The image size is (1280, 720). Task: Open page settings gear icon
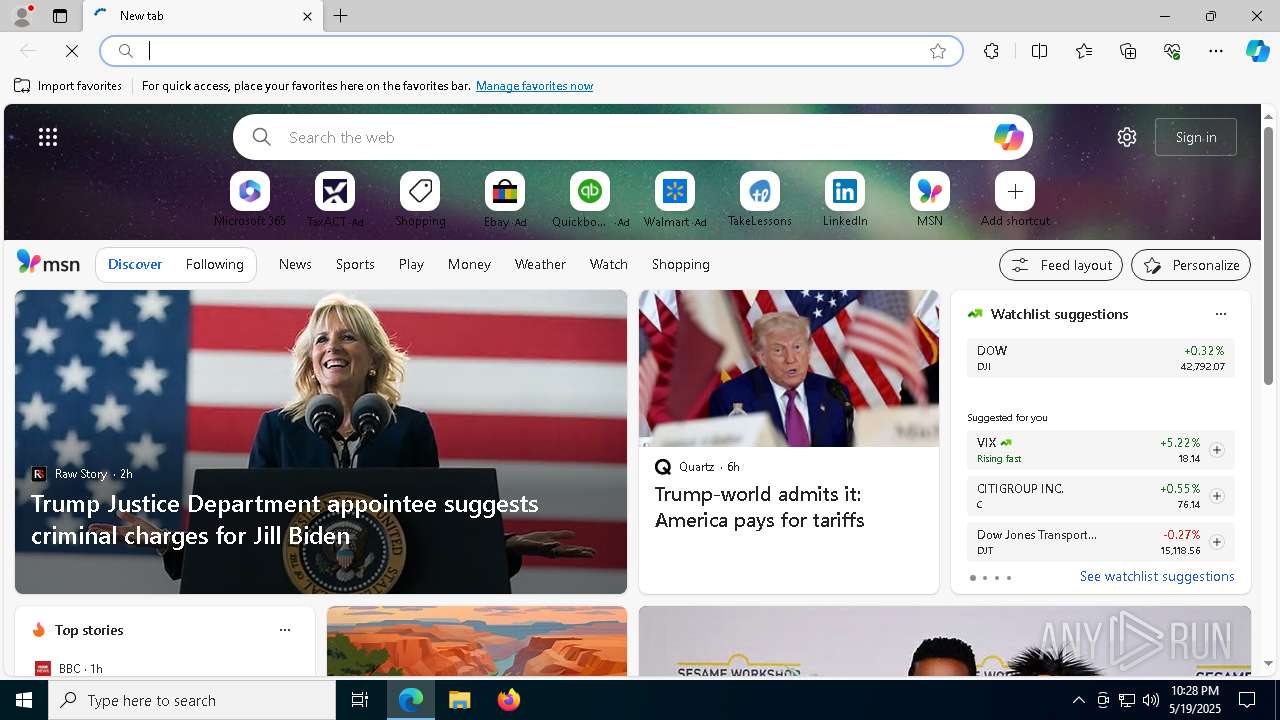[x=1127, y=137]
